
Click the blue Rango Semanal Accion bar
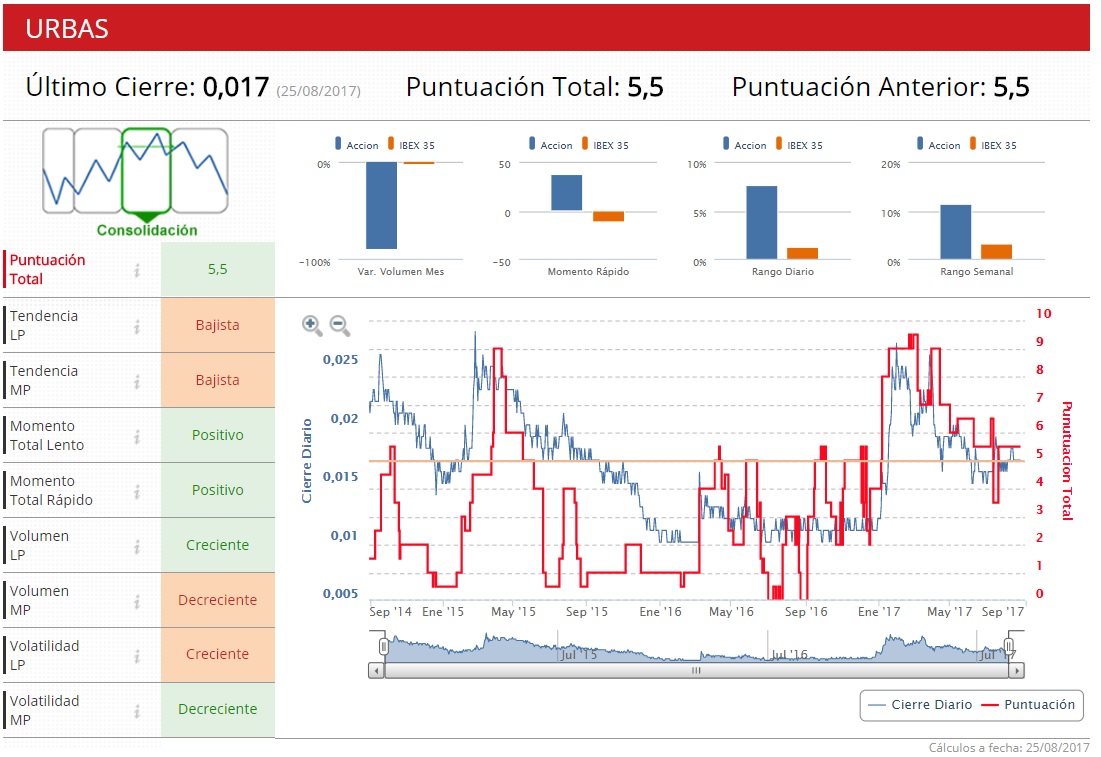(x=955, y=232)
